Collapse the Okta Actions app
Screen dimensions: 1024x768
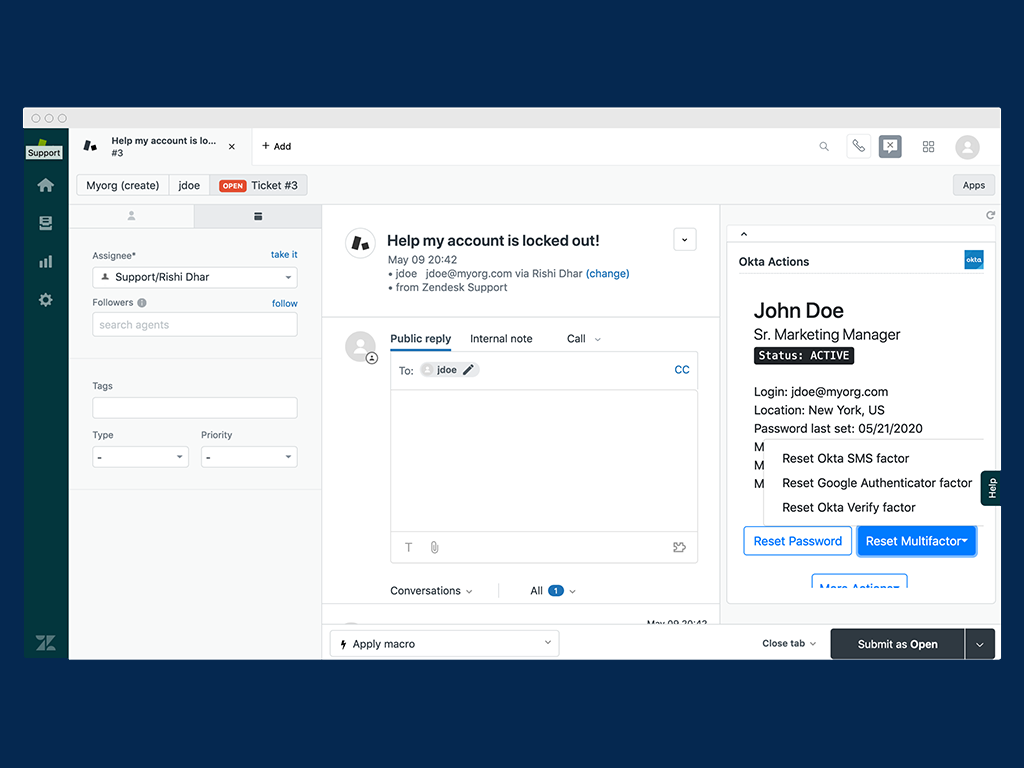pyautogui.click(x=744, y=234)
